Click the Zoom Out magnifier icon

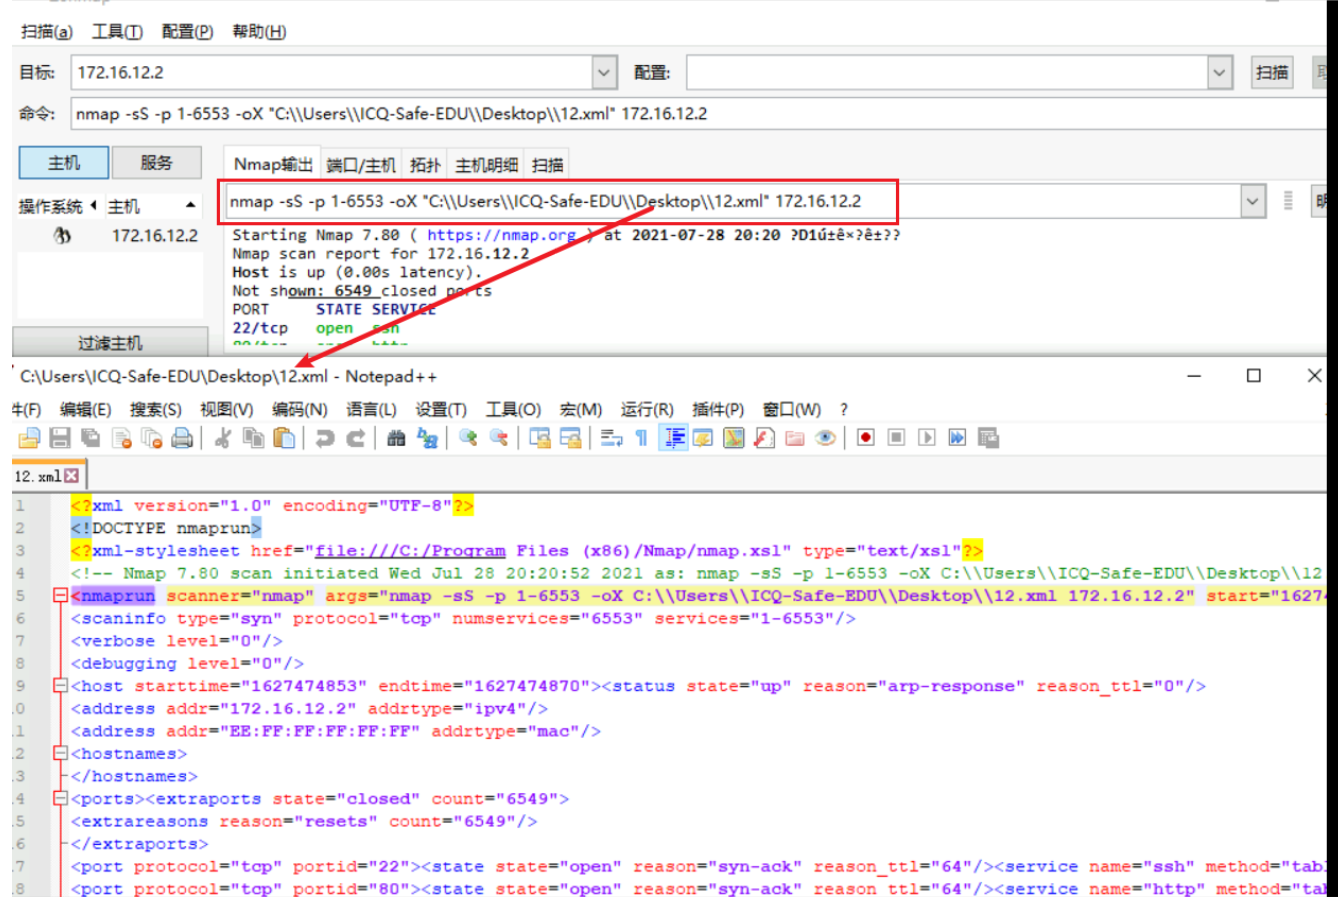click(498, 438)
